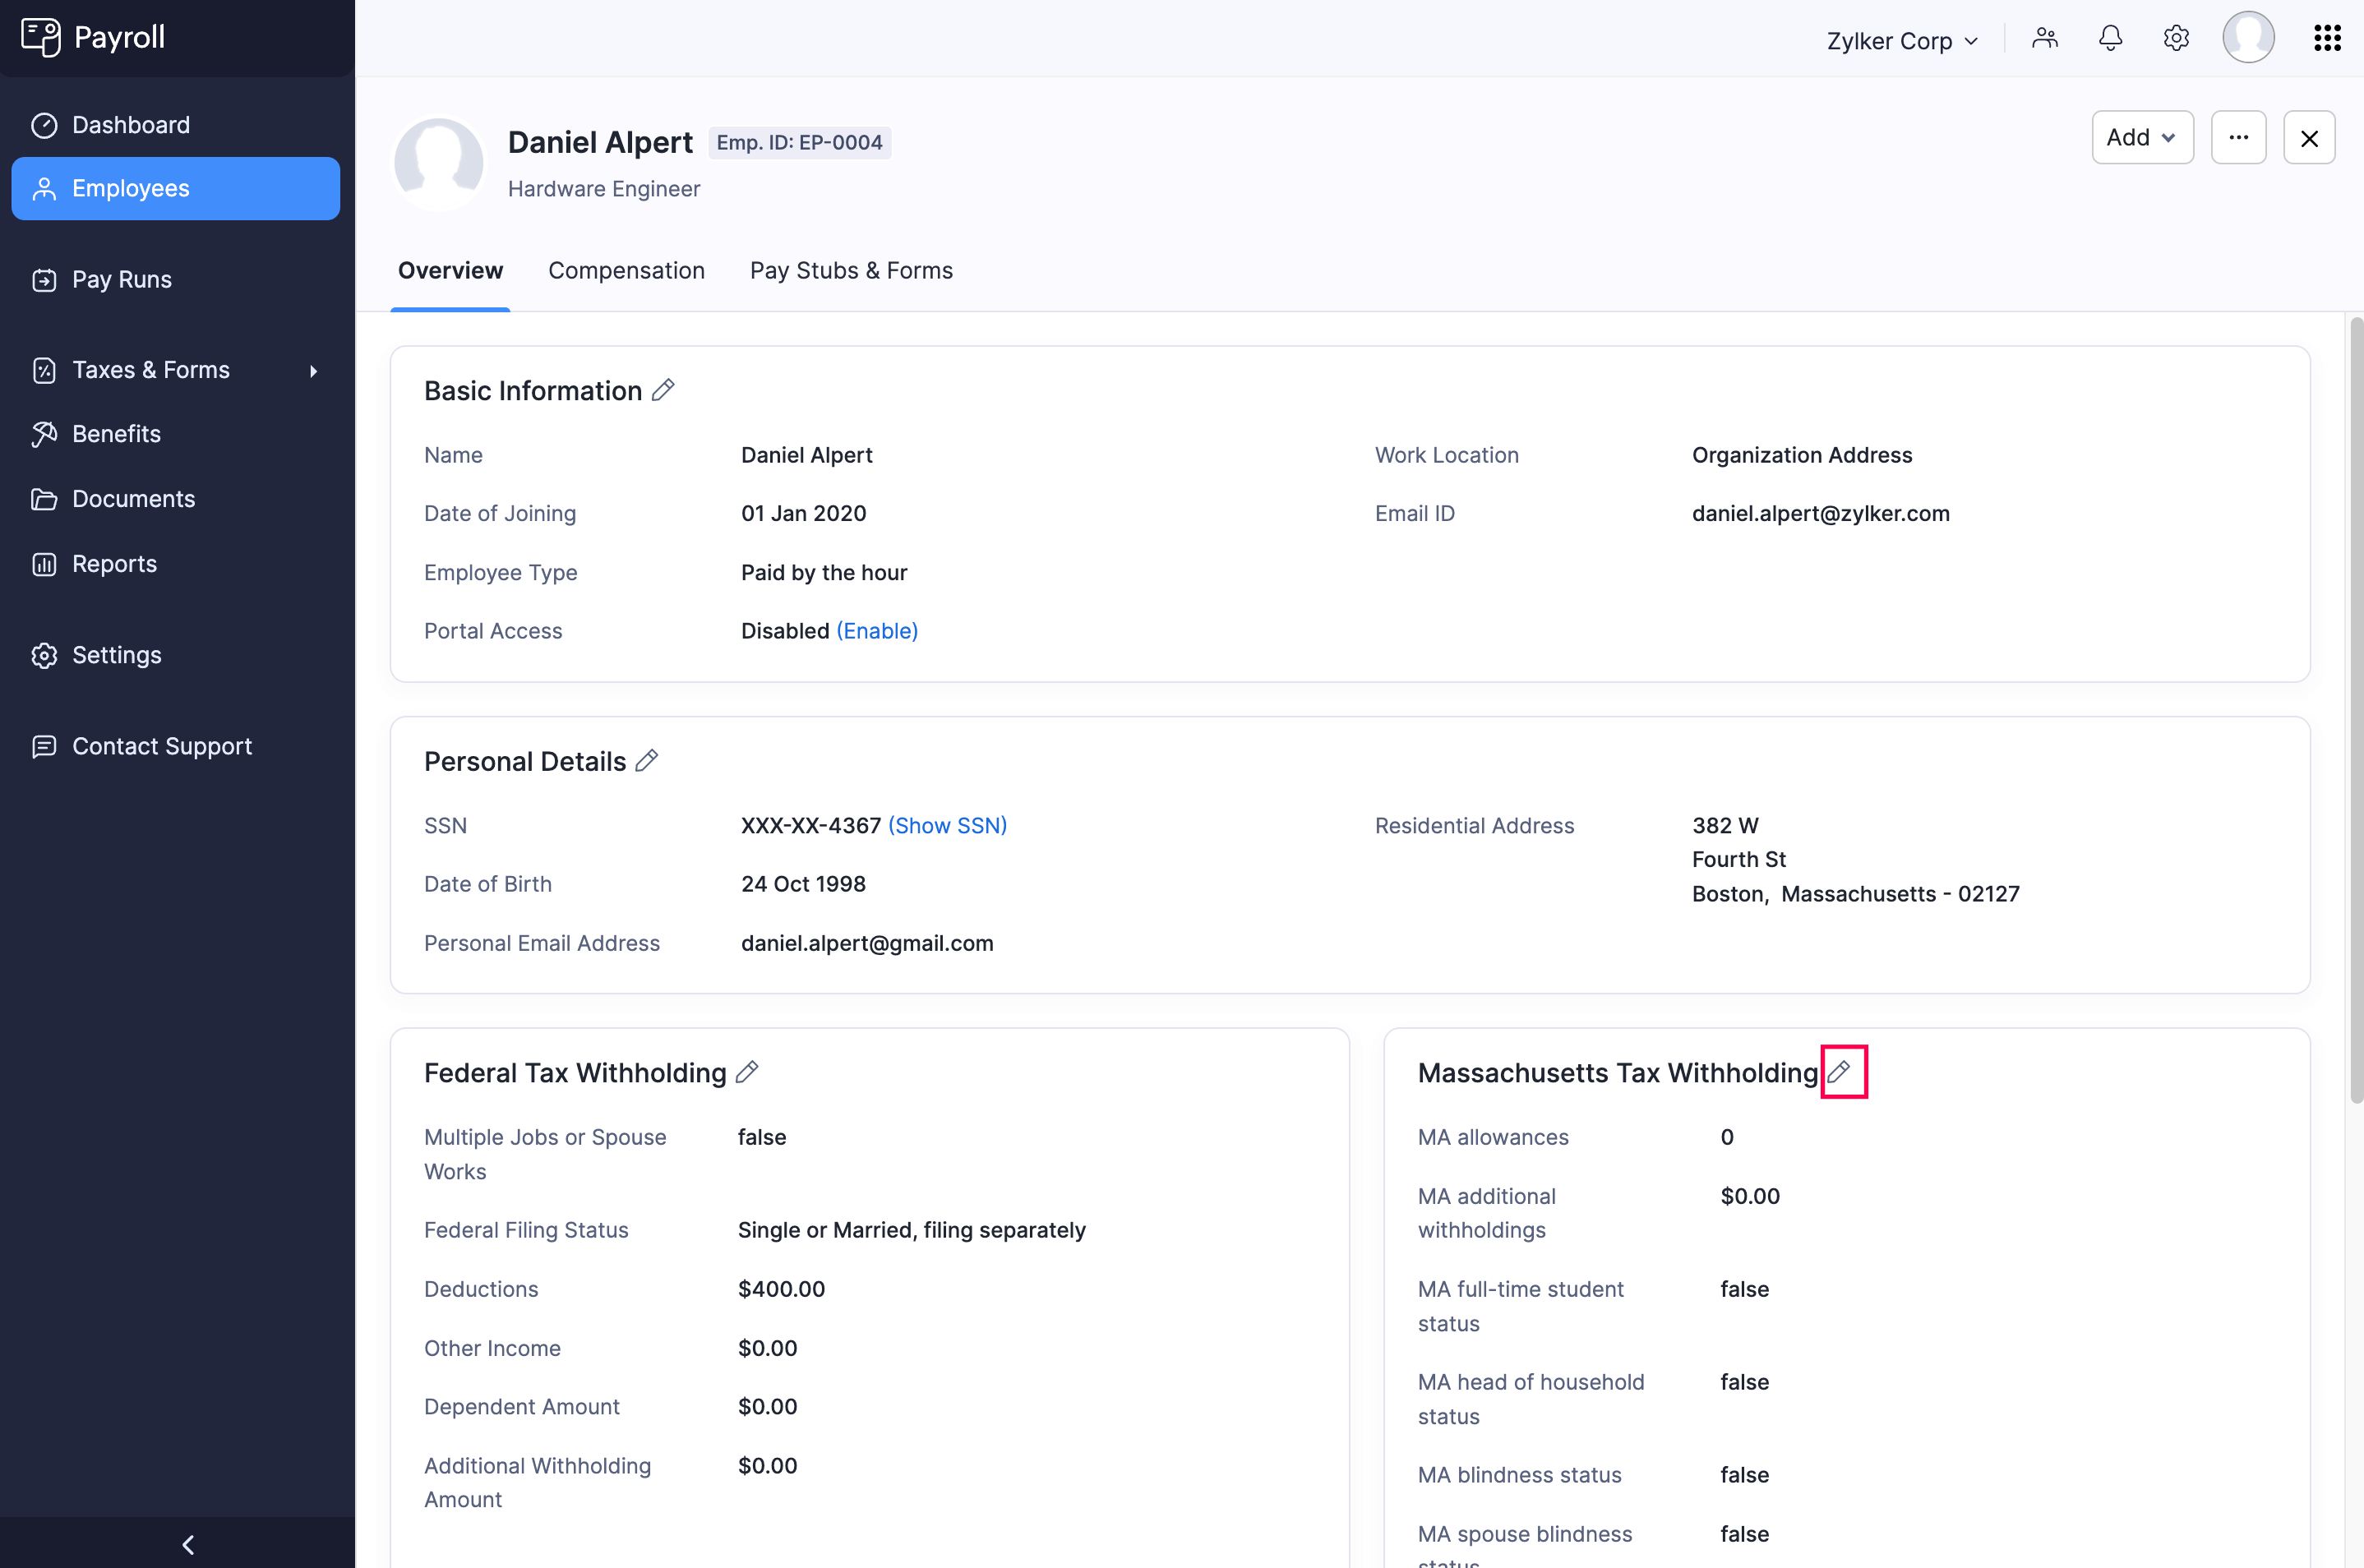Open the Add dropdown button
This screenshot has width=2364, height=1568.
2141,137
